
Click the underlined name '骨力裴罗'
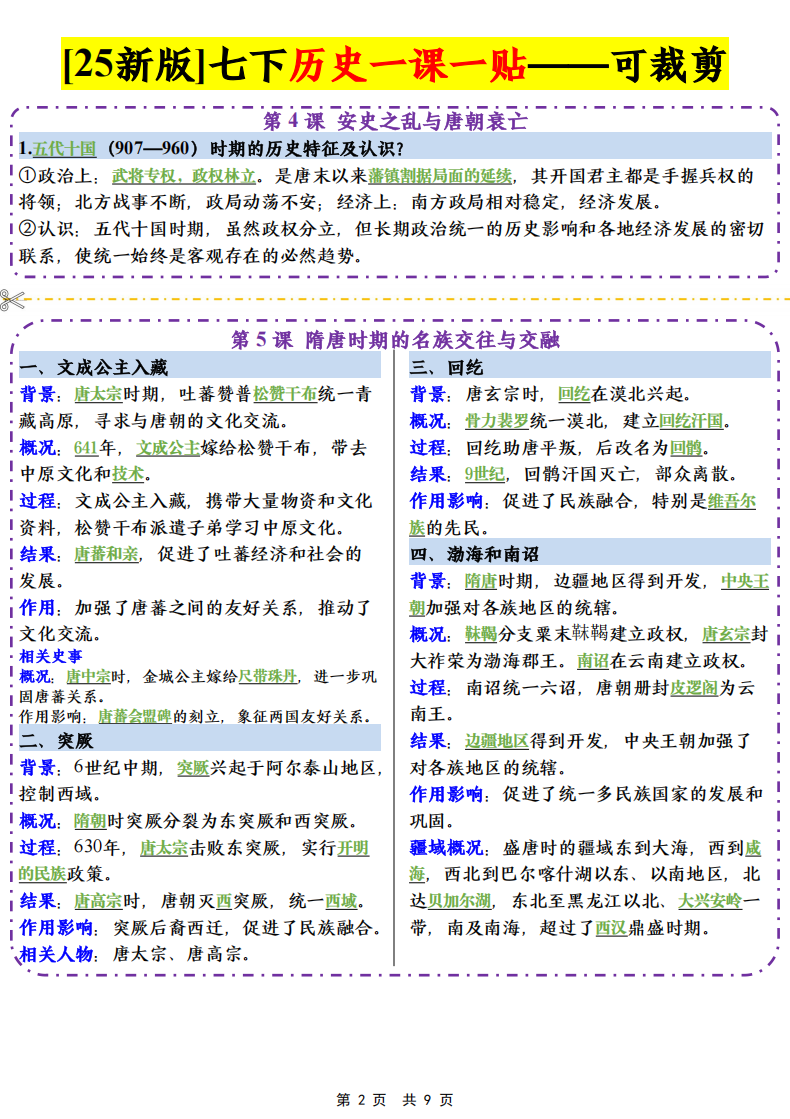[x=497, y=421]
